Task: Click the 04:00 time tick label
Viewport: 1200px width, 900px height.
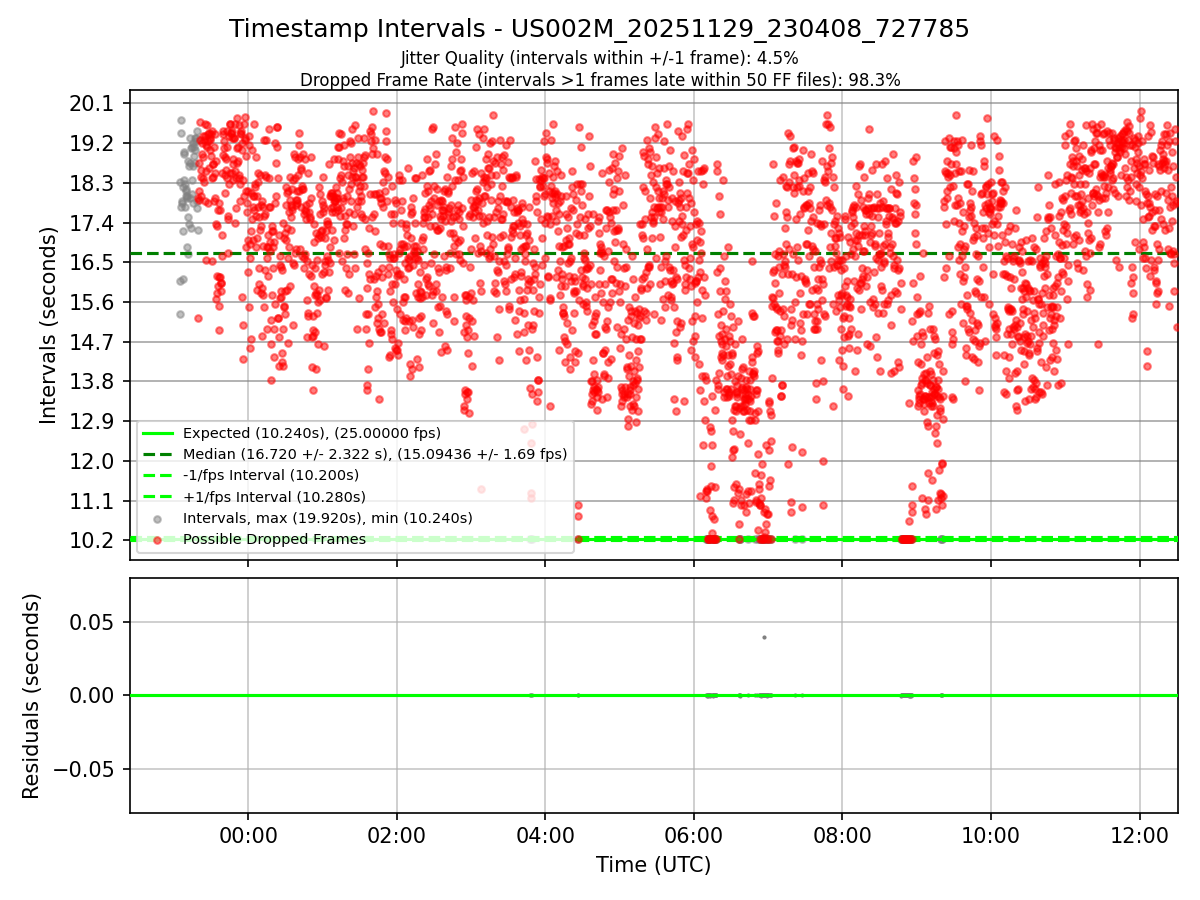Action: pos(545,835)
